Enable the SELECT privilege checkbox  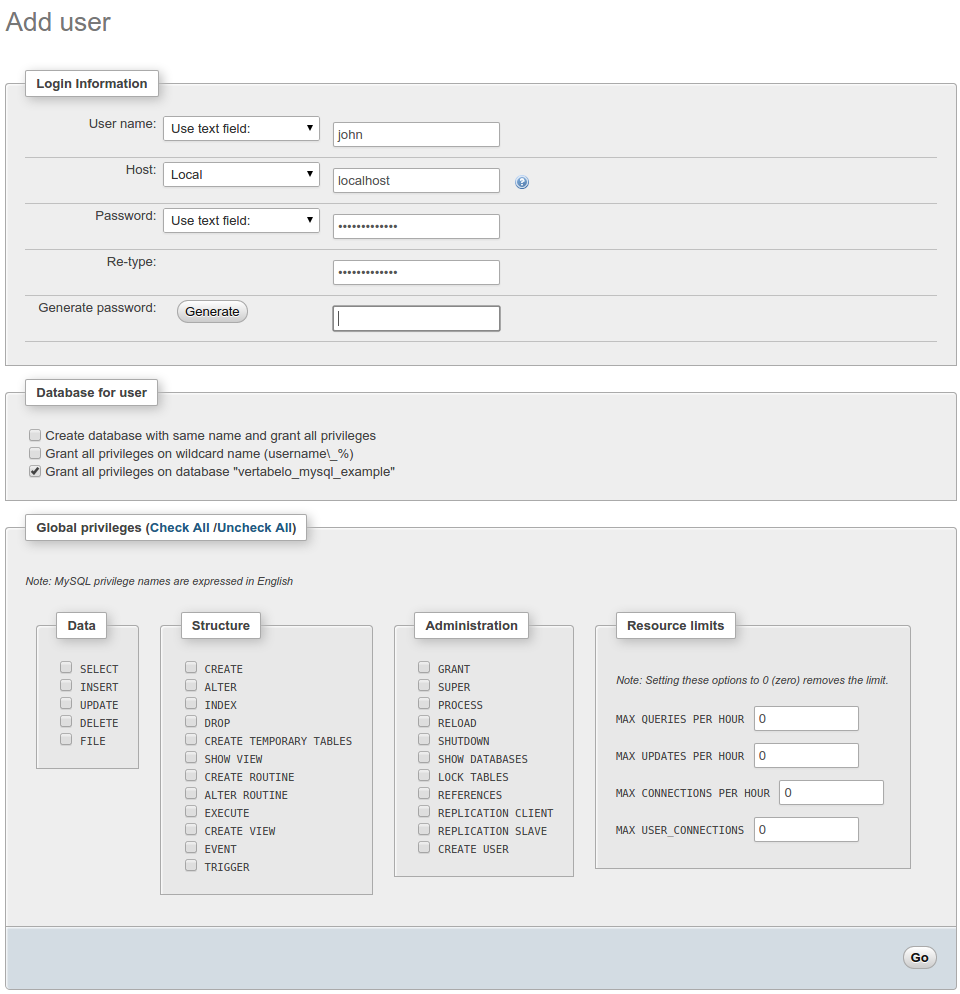pos(66,668)
